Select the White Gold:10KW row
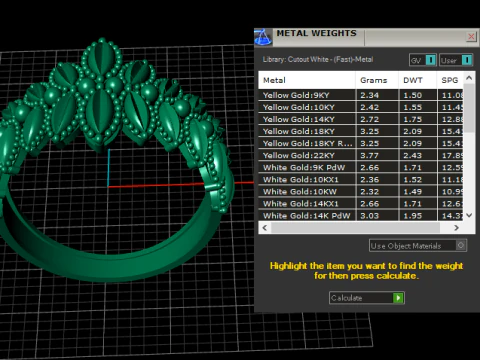Image resolution: width=480 pixels, height=360 pixels. pos(361,191)
